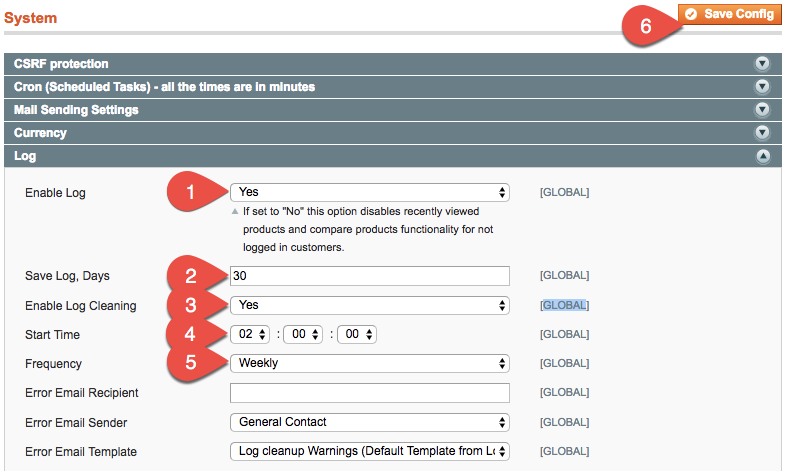Open the Frequency dropdown set to Weekly
Screen dimensions: 789x471
tap(369, 363)
